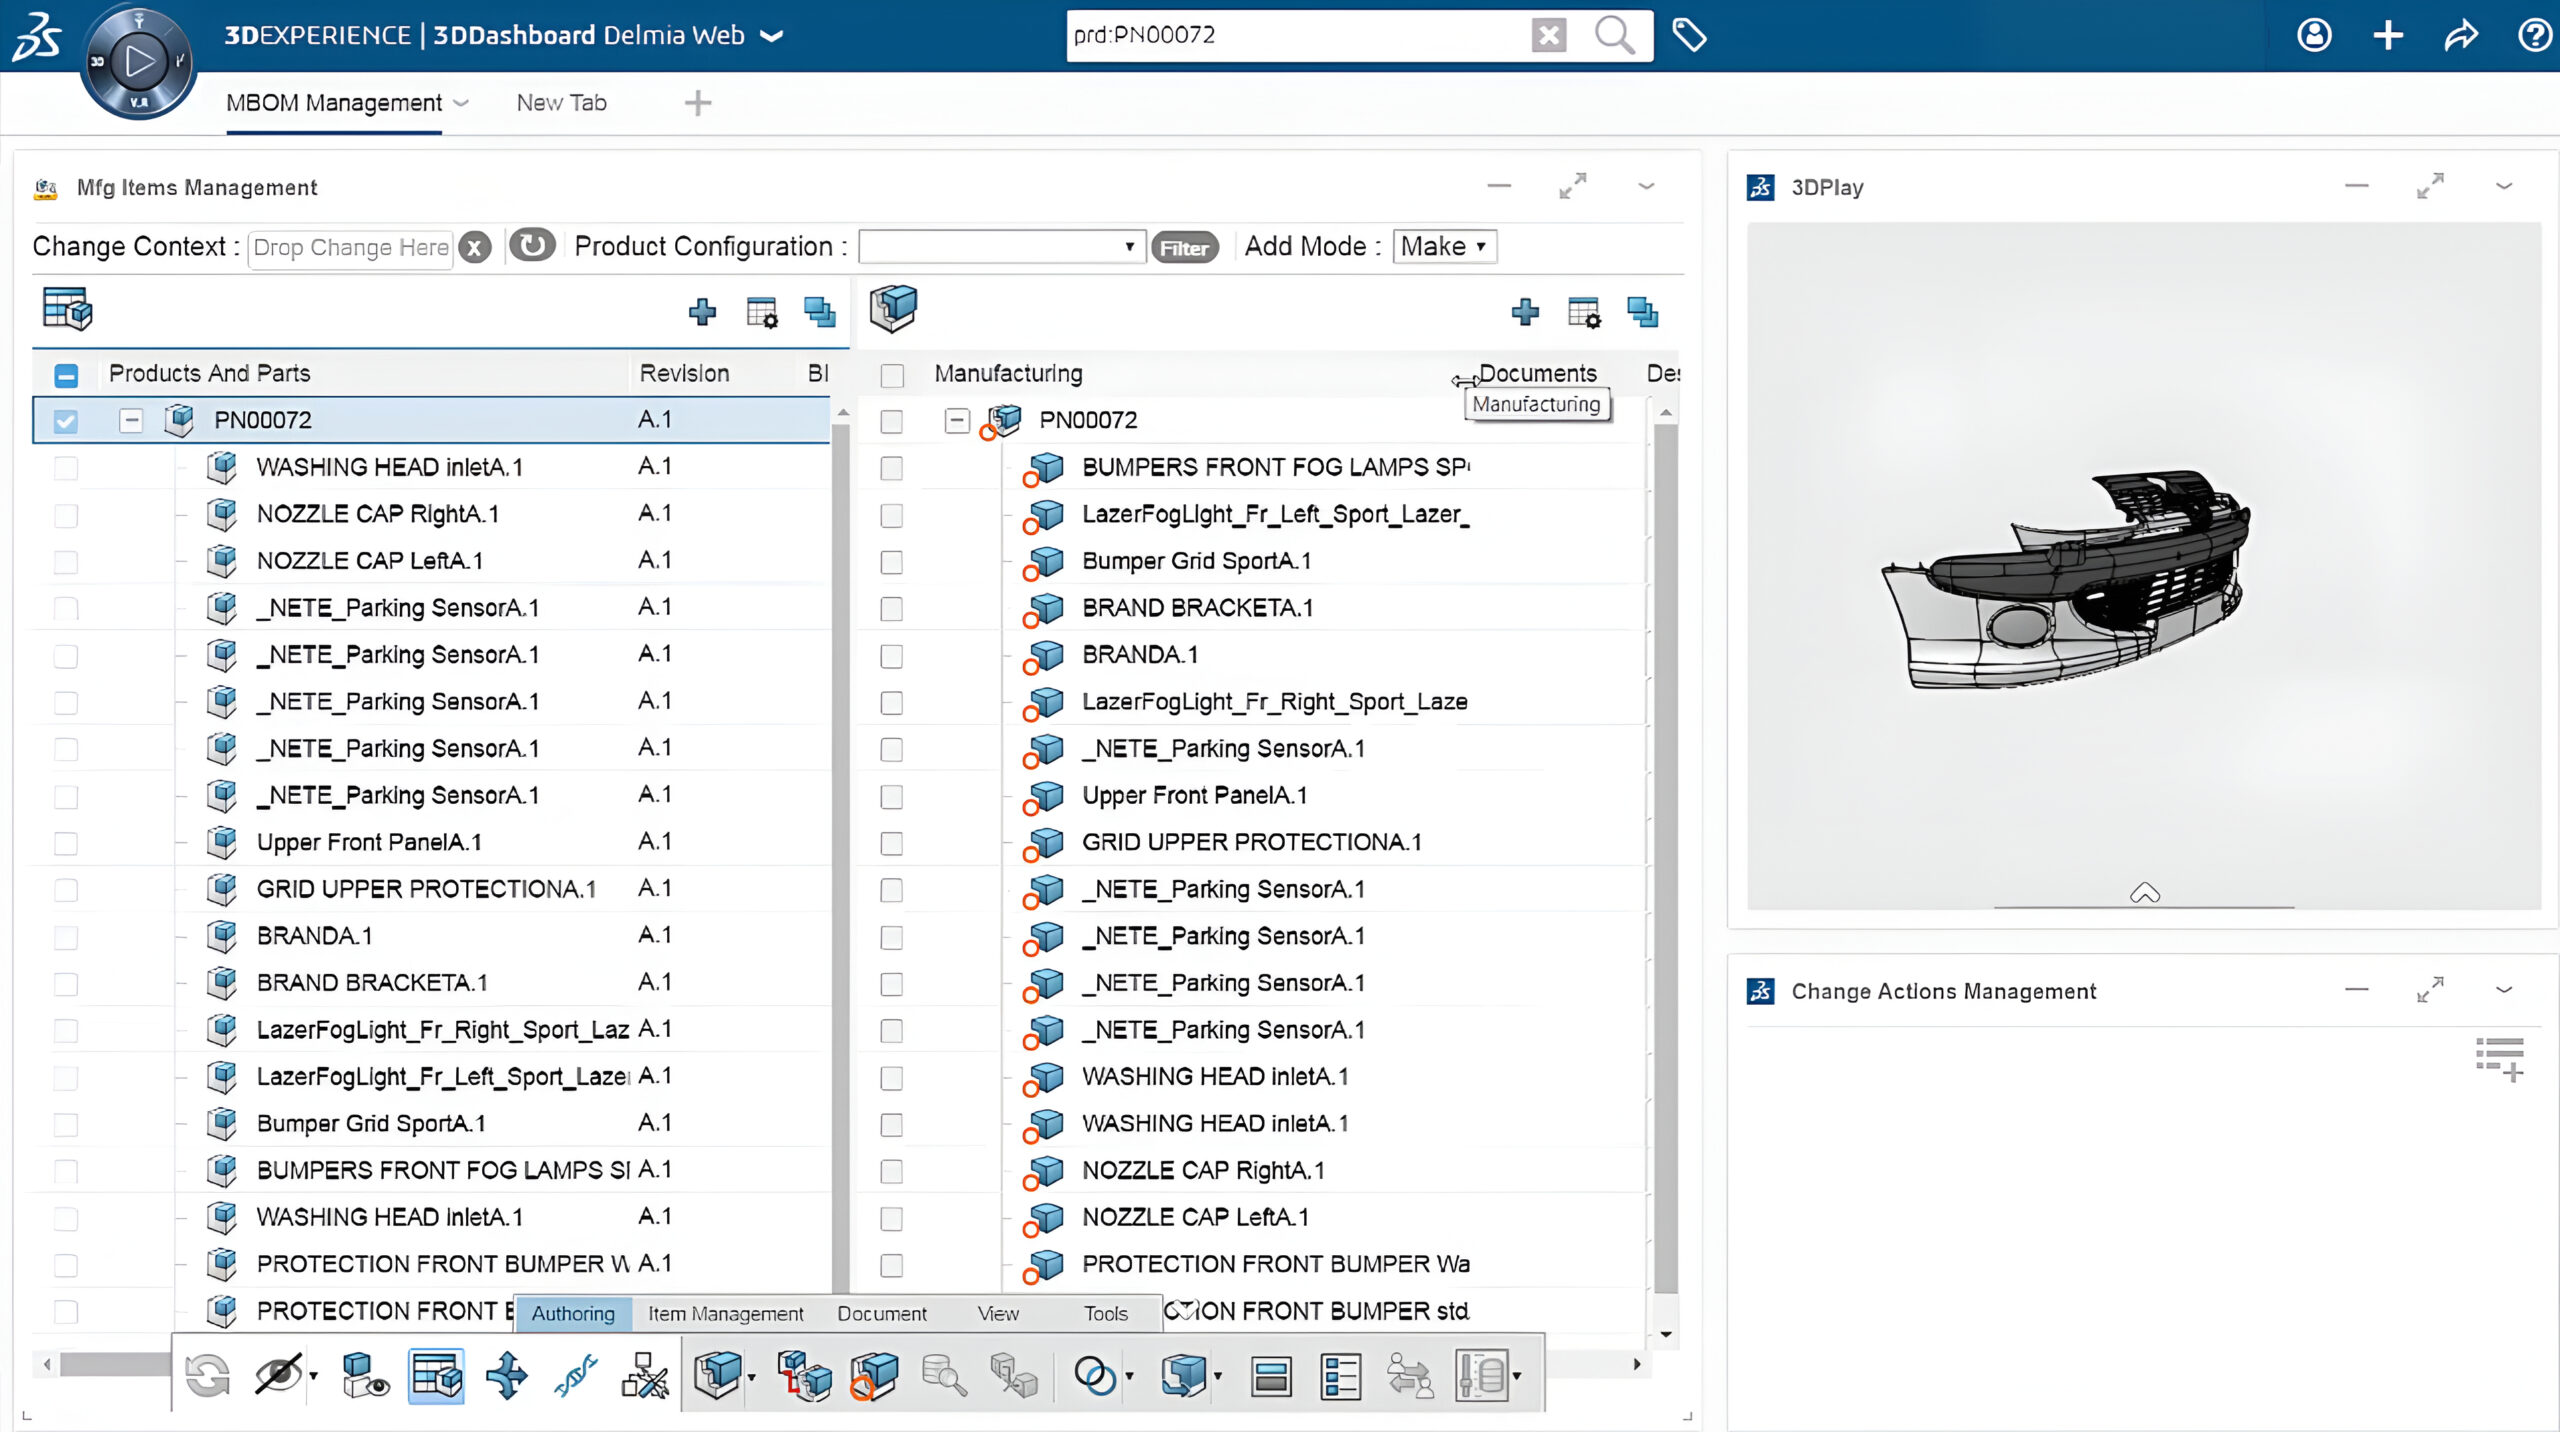Viewport: 2560px width, 1432px height.
Task: Click the hide/show eye icon in toolbar
Action: click(277, 1376)
